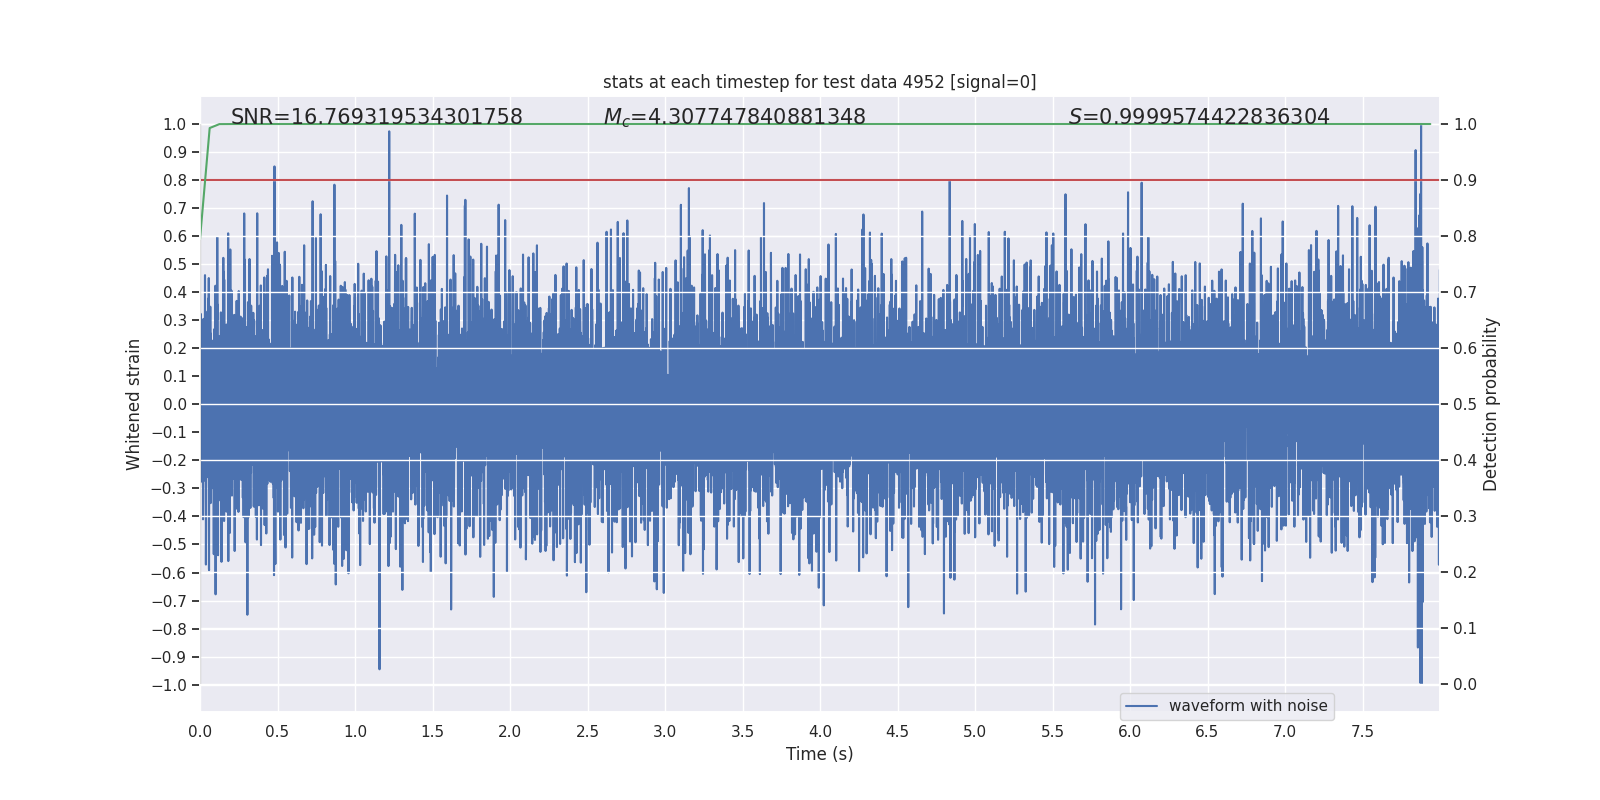Click the 4.0 tick label on time axis
The height and width of the screenshot is (800, 1600).
[x=820, y=731]
